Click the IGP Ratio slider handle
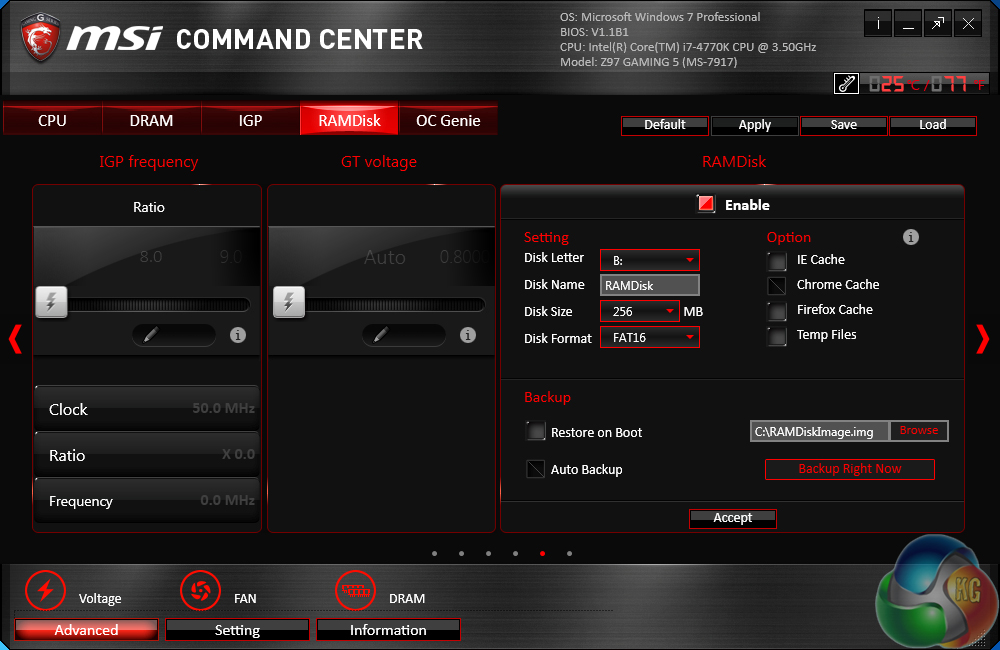This screenshot has width=1000, height=650. [x=51, y=302]
